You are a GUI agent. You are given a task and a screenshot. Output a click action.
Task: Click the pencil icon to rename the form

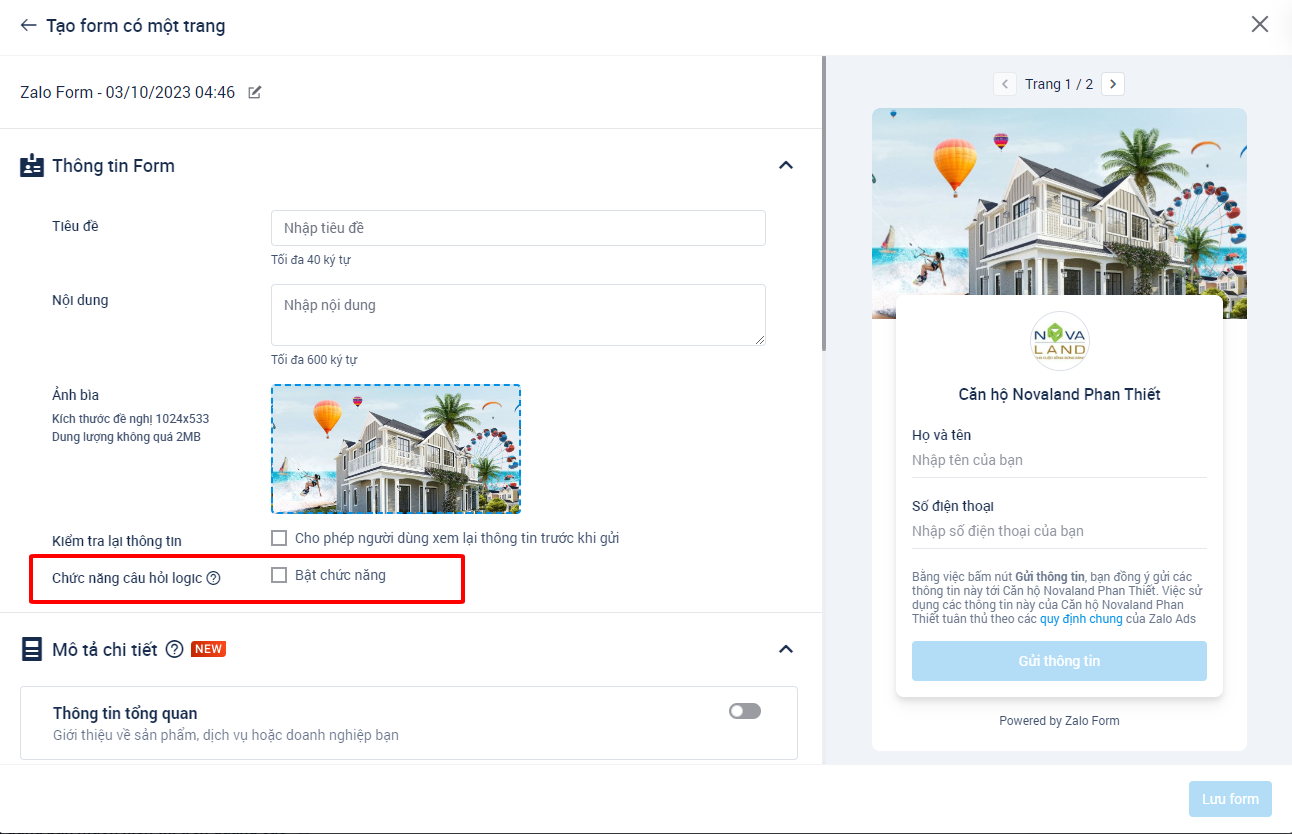[x=254, y=91]
